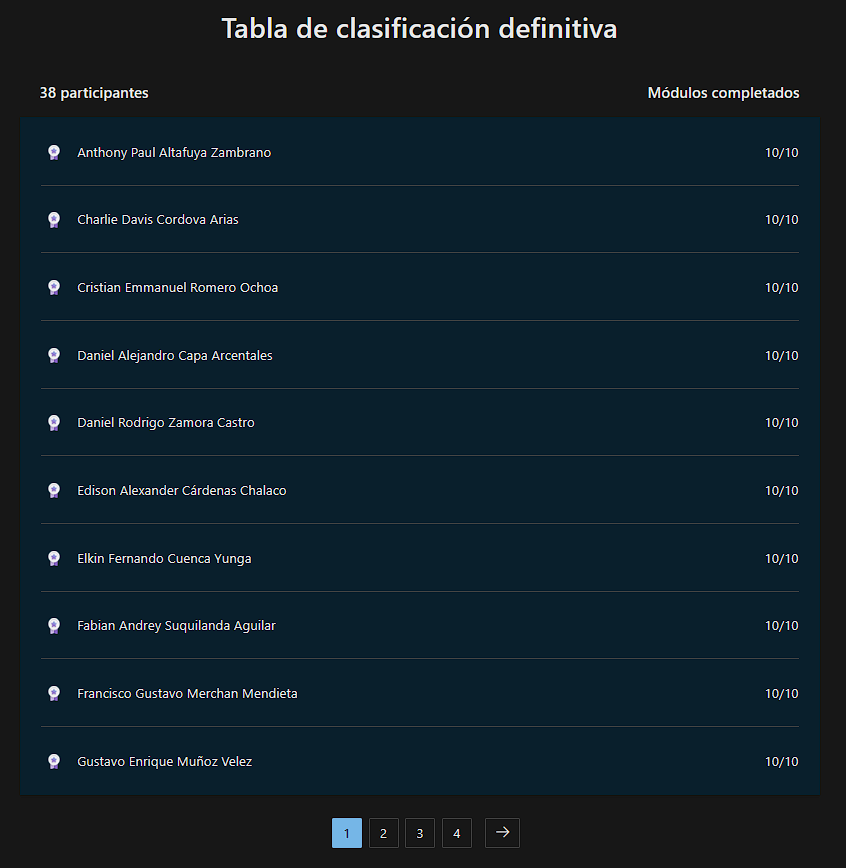The width and height of the screenshot is (846, 868).
Task: Click the name Daniel Alejandro Capa Arcentales
Action: coord(174,355)
